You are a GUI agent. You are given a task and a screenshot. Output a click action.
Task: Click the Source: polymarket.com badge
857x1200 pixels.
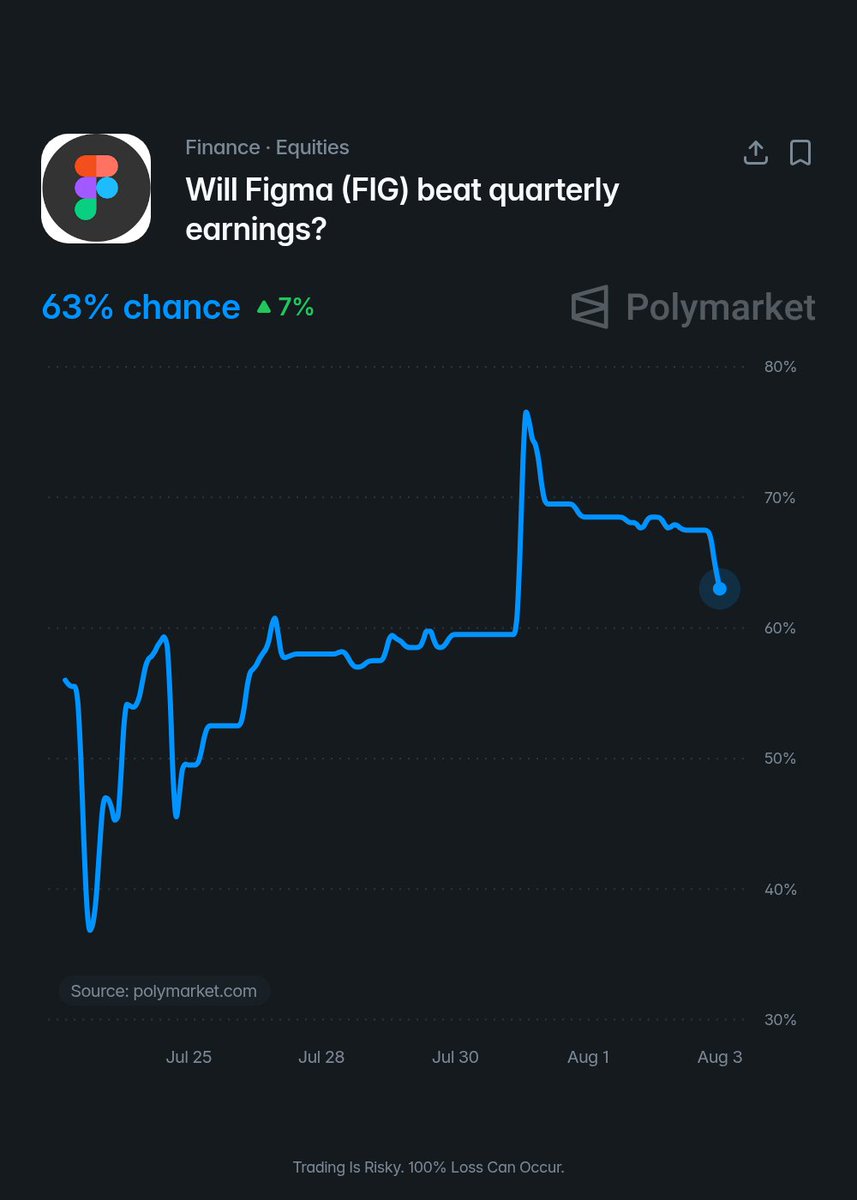(x=164, y=991)
